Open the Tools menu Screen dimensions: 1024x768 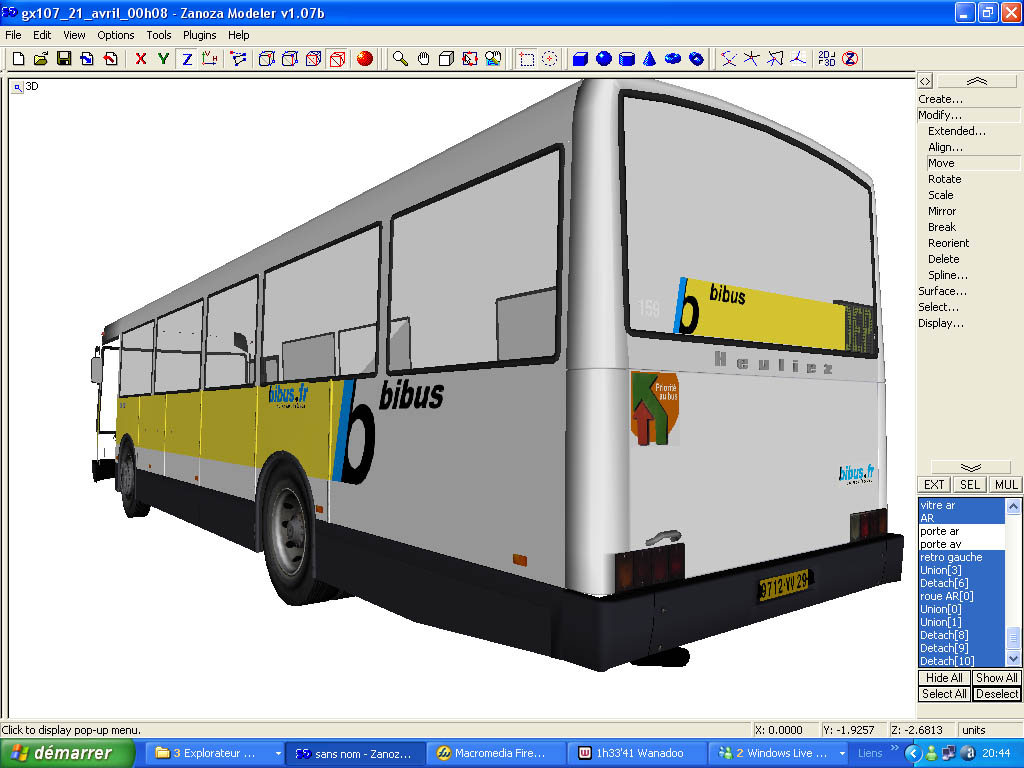pyautogui.click(x=159, y=35)
